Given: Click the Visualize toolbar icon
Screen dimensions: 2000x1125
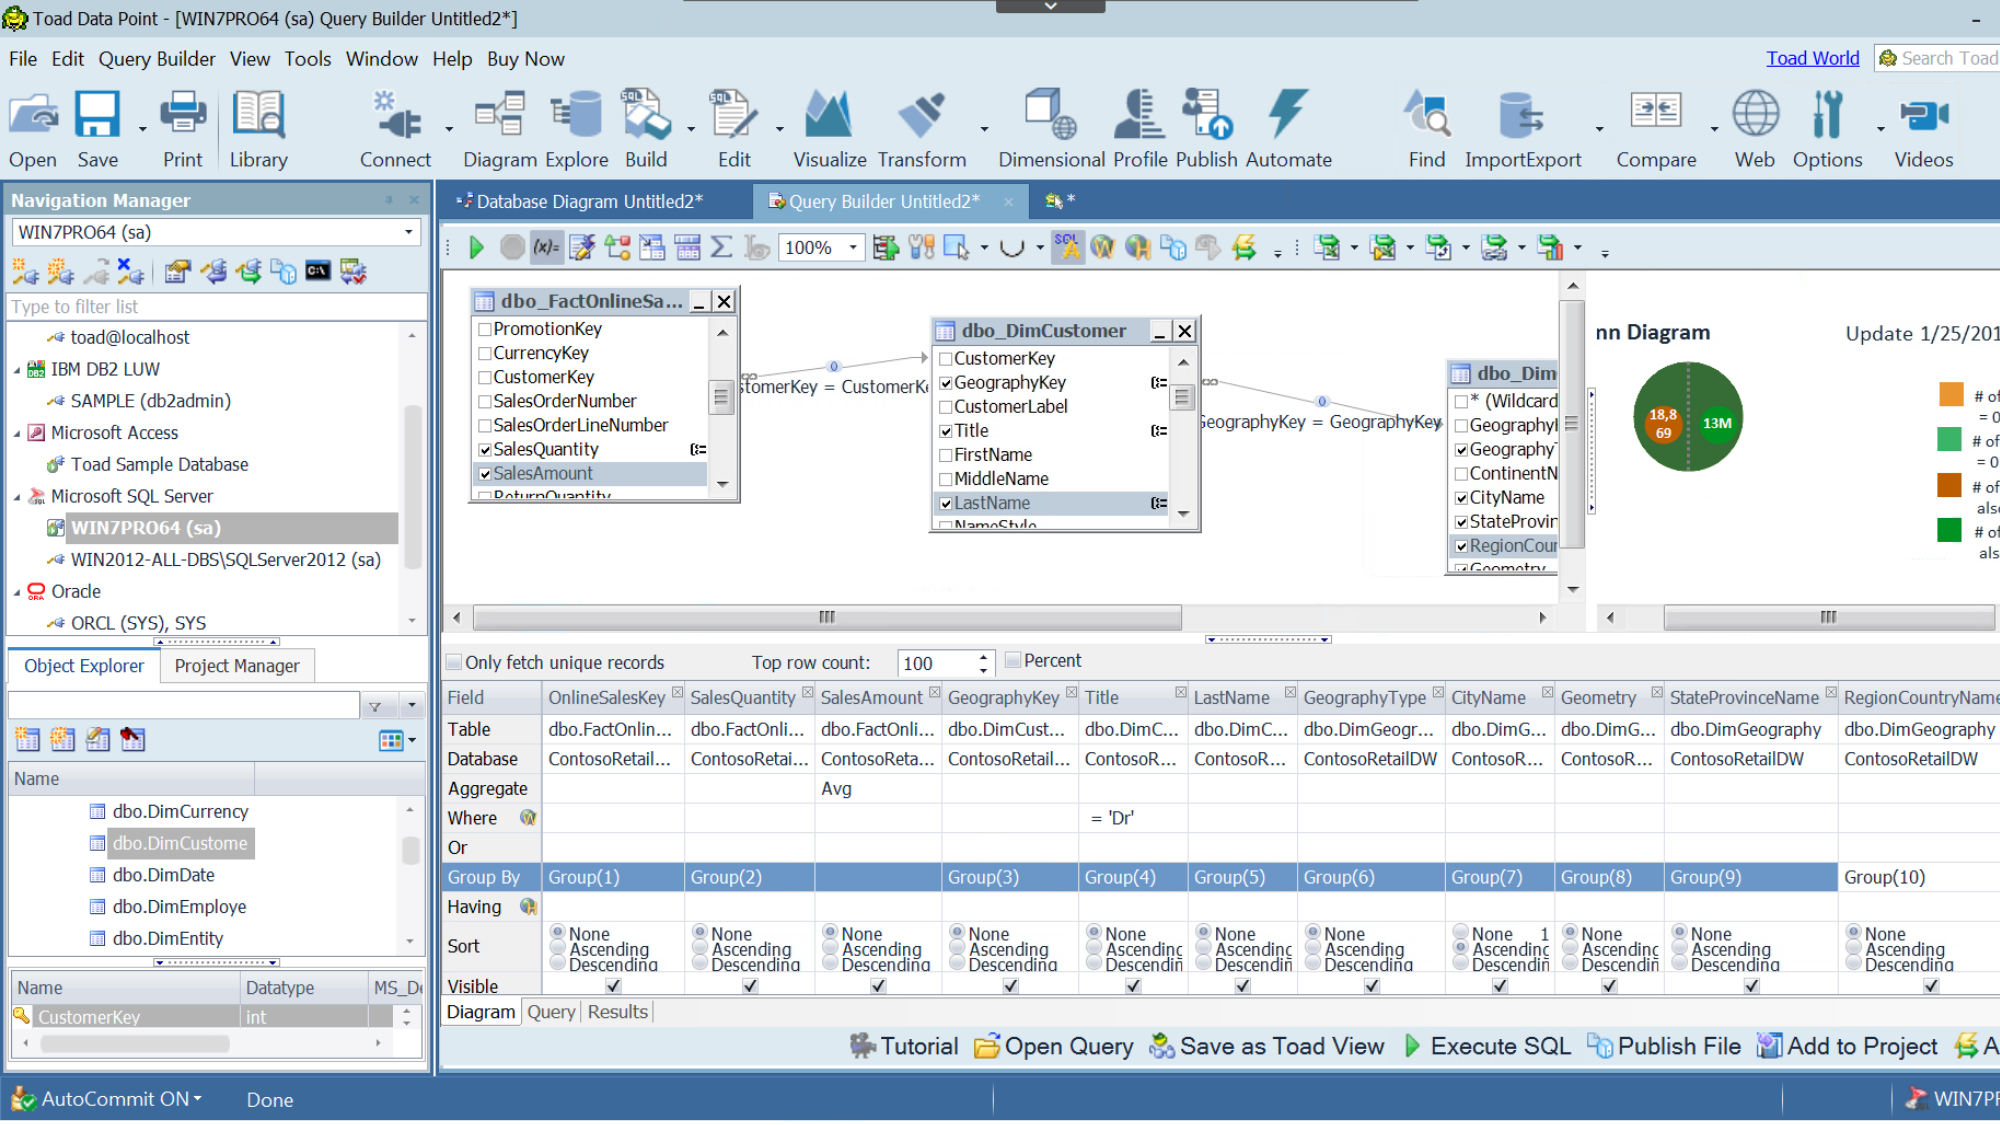Looking at the screenshot, I should pos(829,115).
